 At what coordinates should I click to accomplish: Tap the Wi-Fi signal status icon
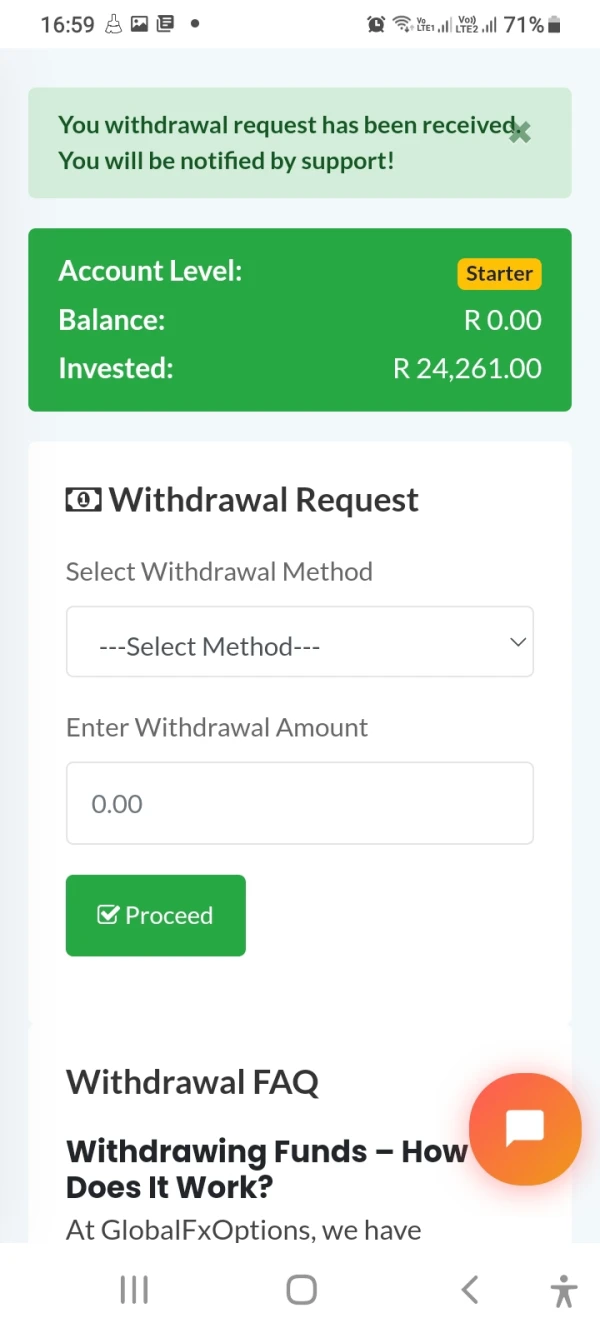tap(402, 24)
